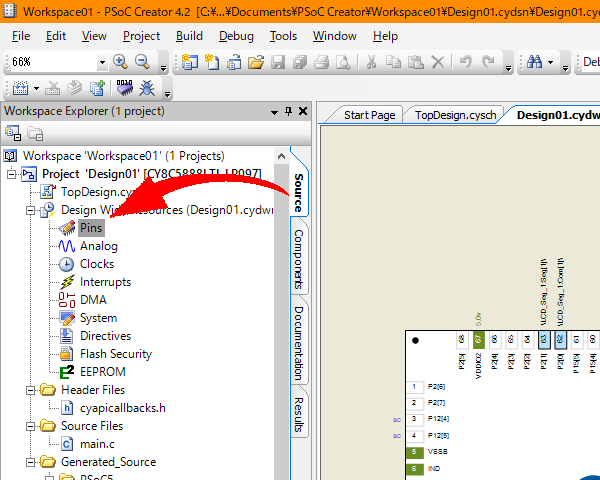This screenshot has width=600, height=480.
Task: Open the Find binoculars dropdown arrow
Action: click(x=550, y=62)
